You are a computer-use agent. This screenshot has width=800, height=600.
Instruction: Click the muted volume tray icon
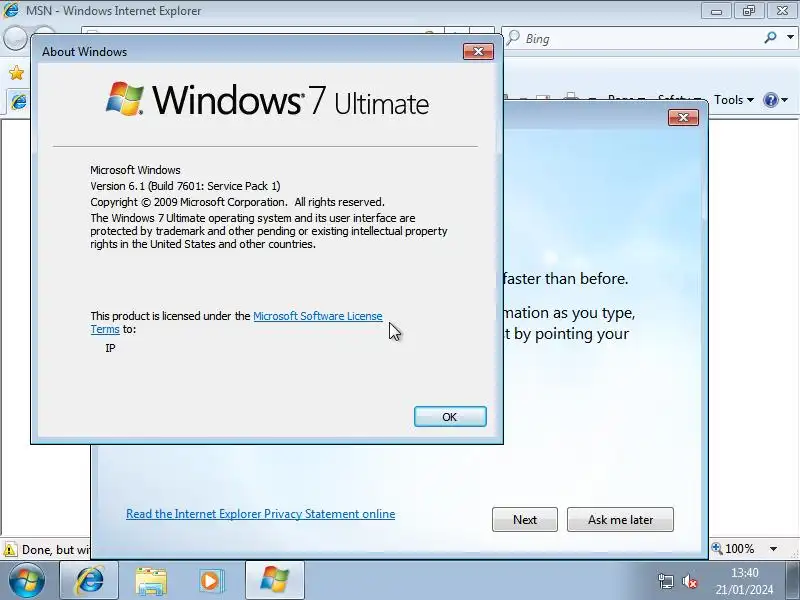[x=689, y=581]
